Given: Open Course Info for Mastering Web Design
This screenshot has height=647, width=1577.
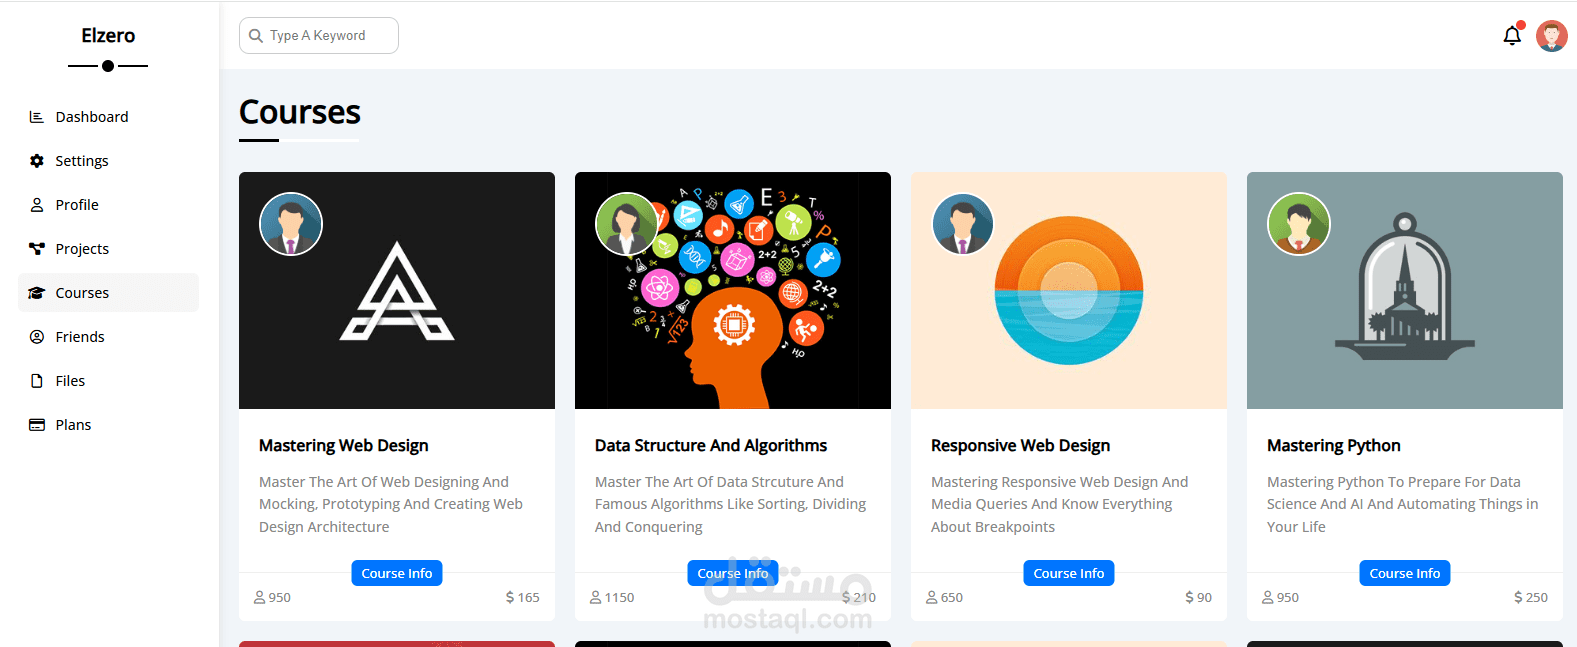Looking at the screenshot, I should tap(397, 573).
